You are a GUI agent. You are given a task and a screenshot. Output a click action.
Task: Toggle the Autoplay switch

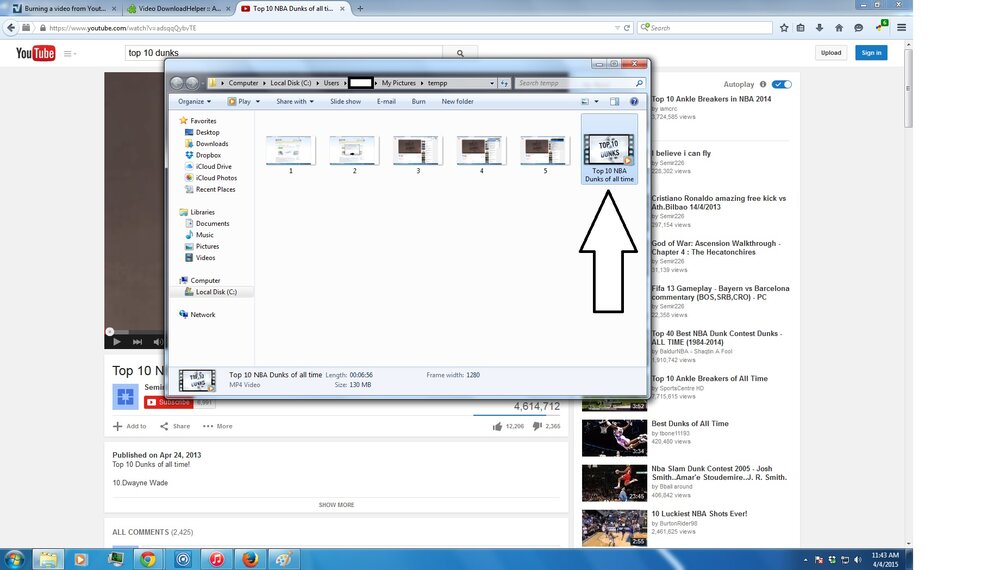(x=781, y=84)
